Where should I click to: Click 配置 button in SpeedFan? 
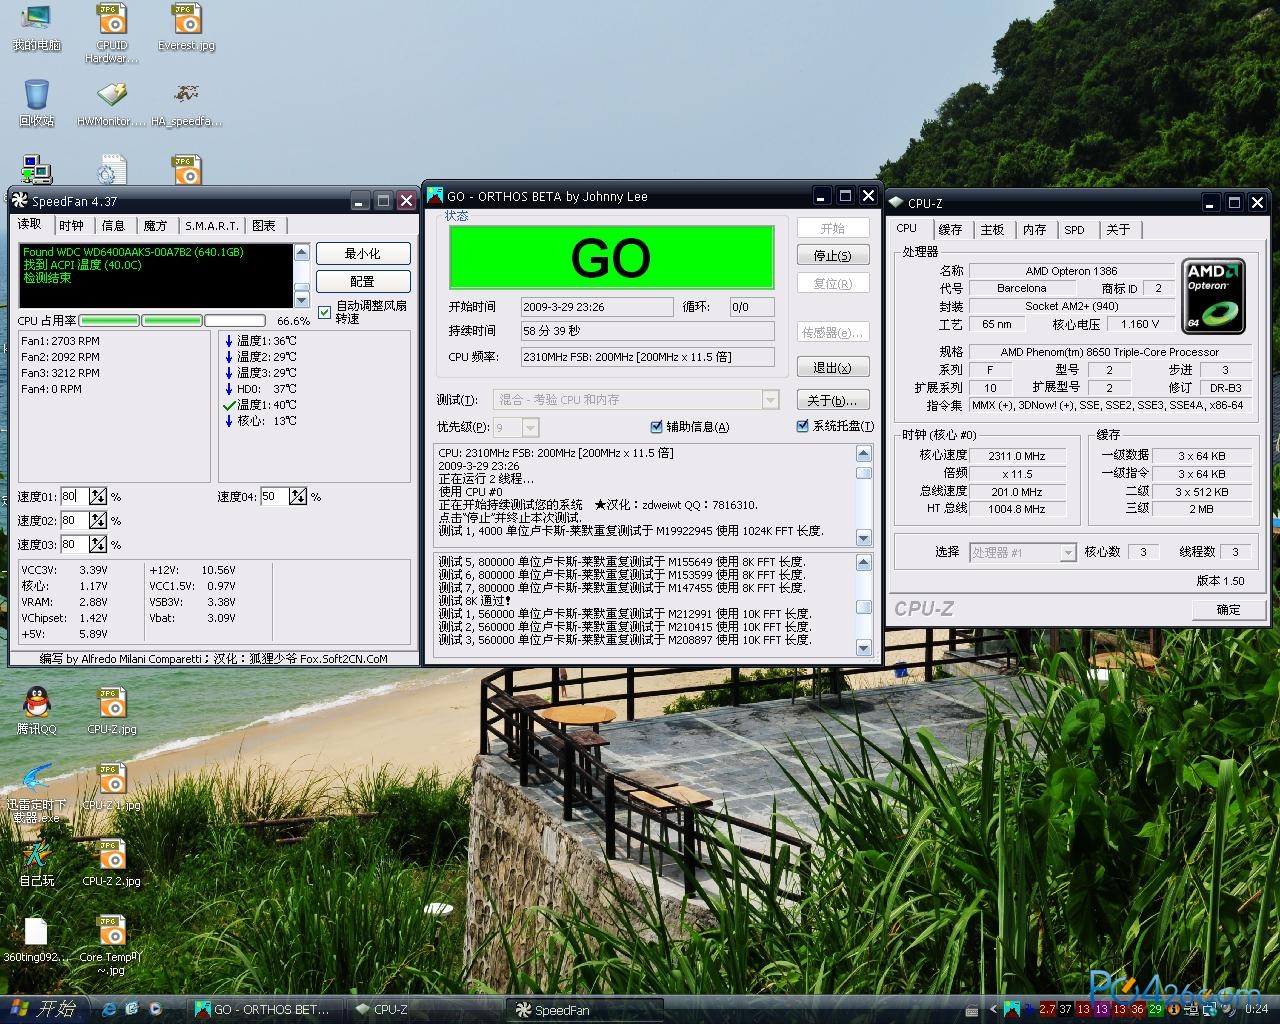[x=363, y=282]
